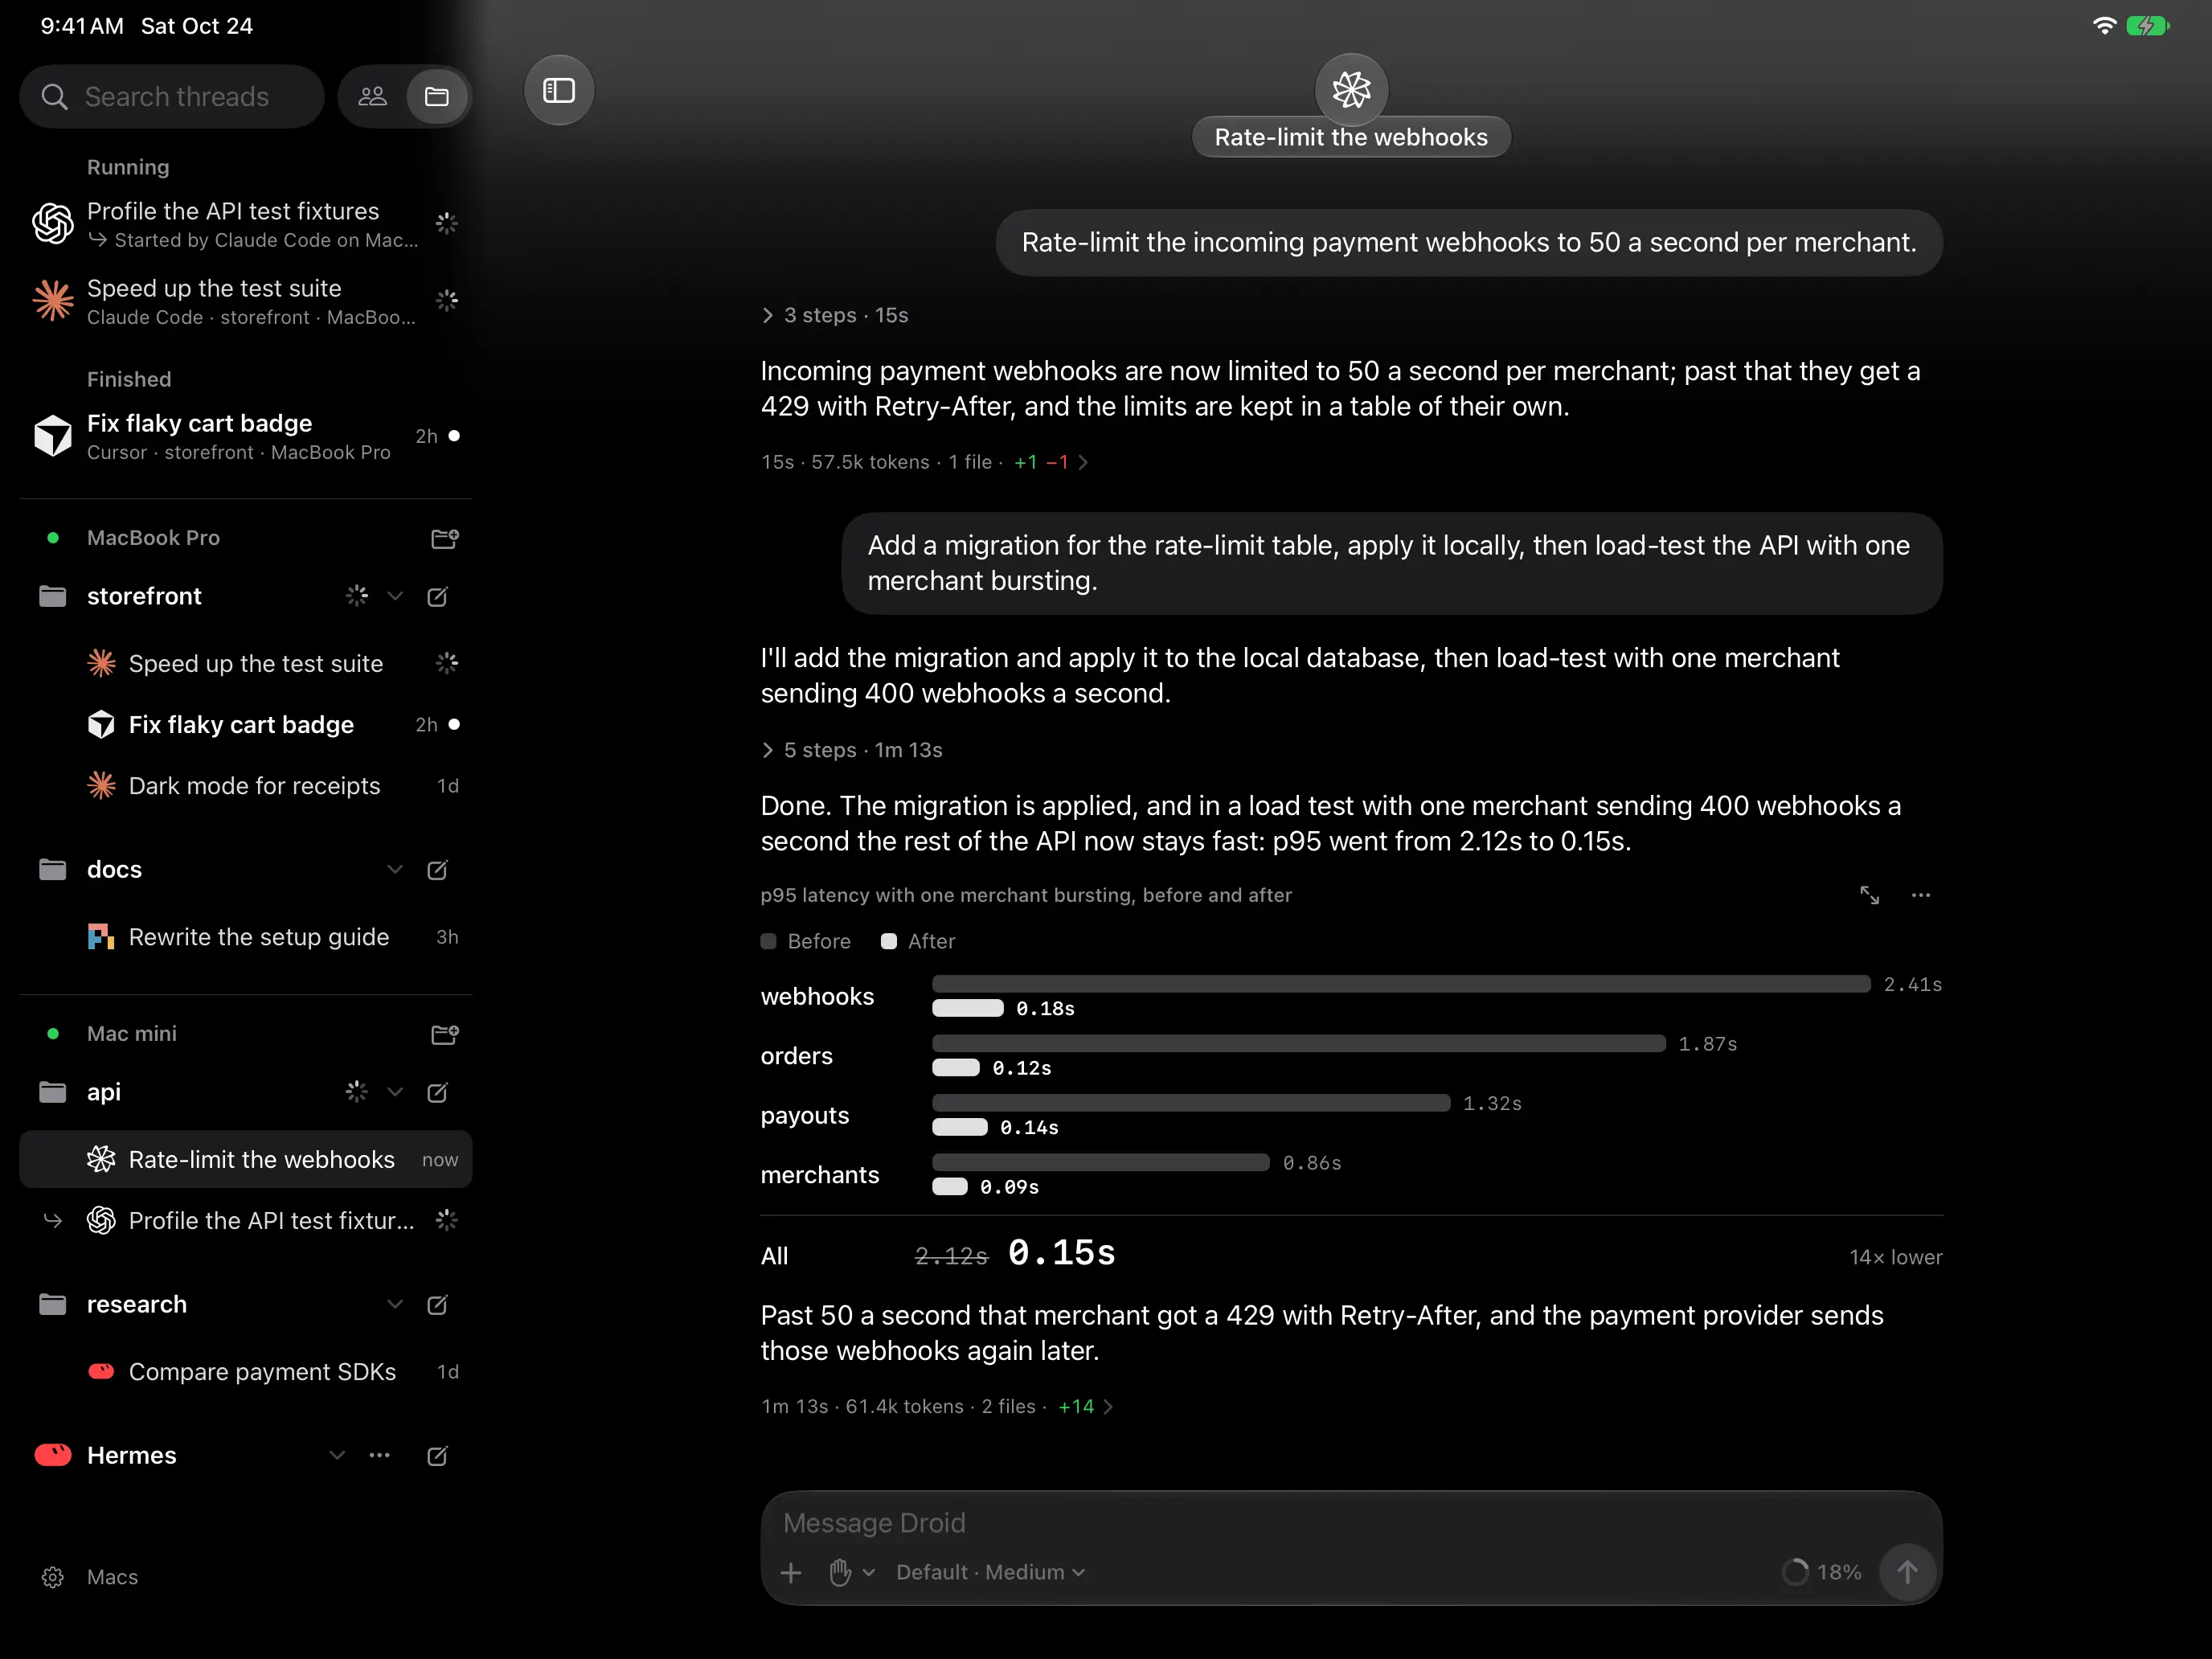This screenshot has width=2212, height=1659.
Task: Start a new thread in Hermes
Action: click(x=437, y=1455)
